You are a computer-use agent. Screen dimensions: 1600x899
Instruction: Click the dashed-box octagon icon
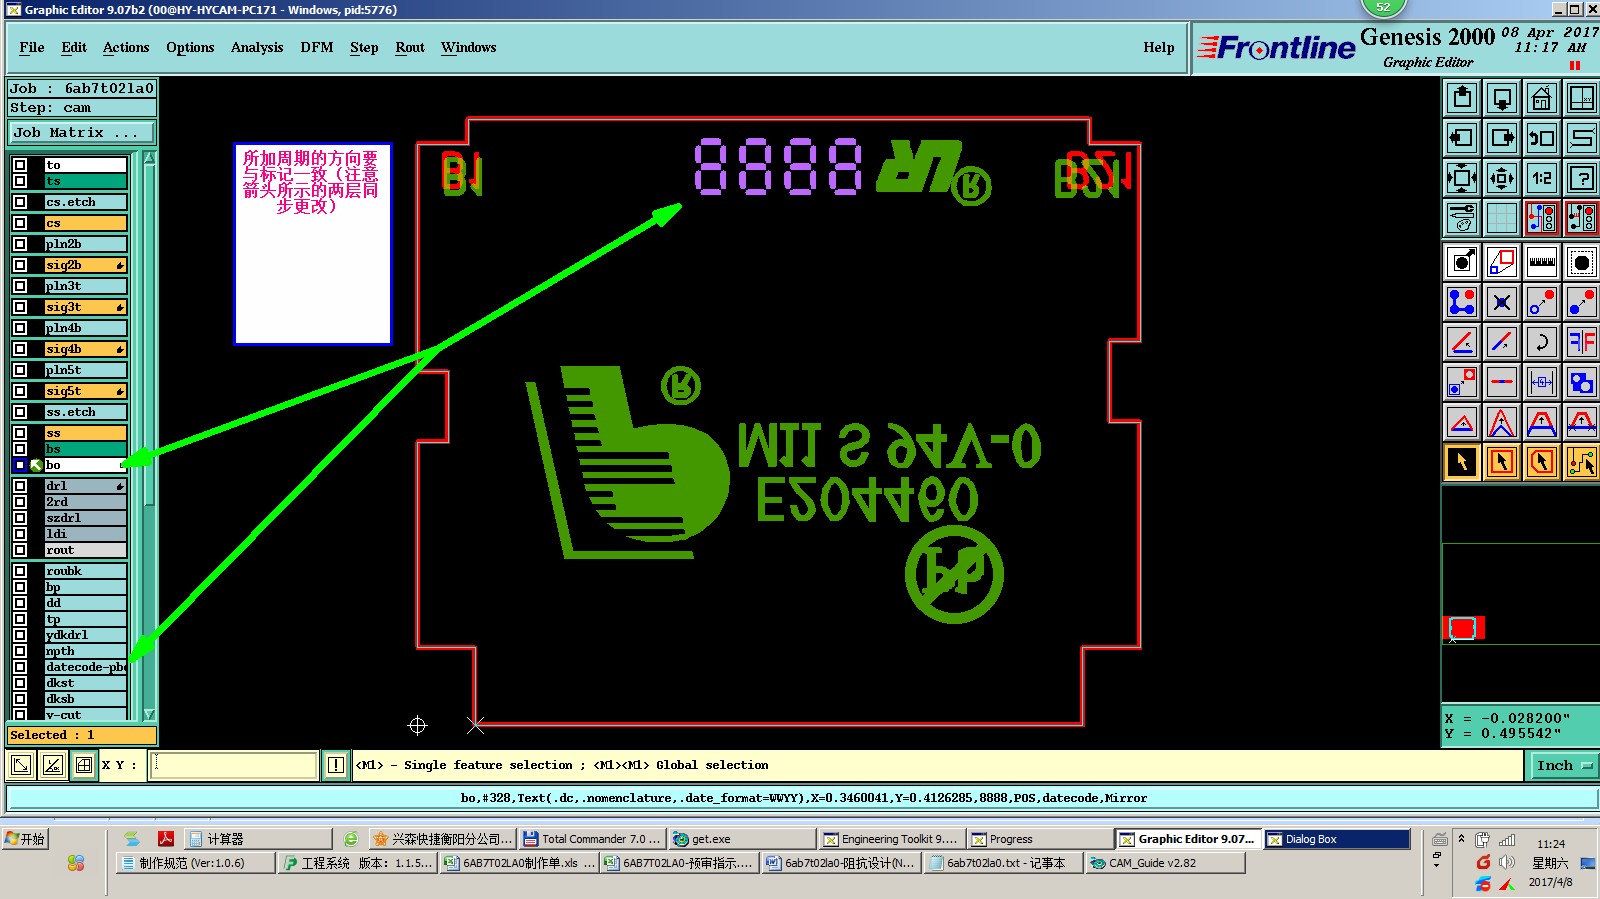point(1582,262)
